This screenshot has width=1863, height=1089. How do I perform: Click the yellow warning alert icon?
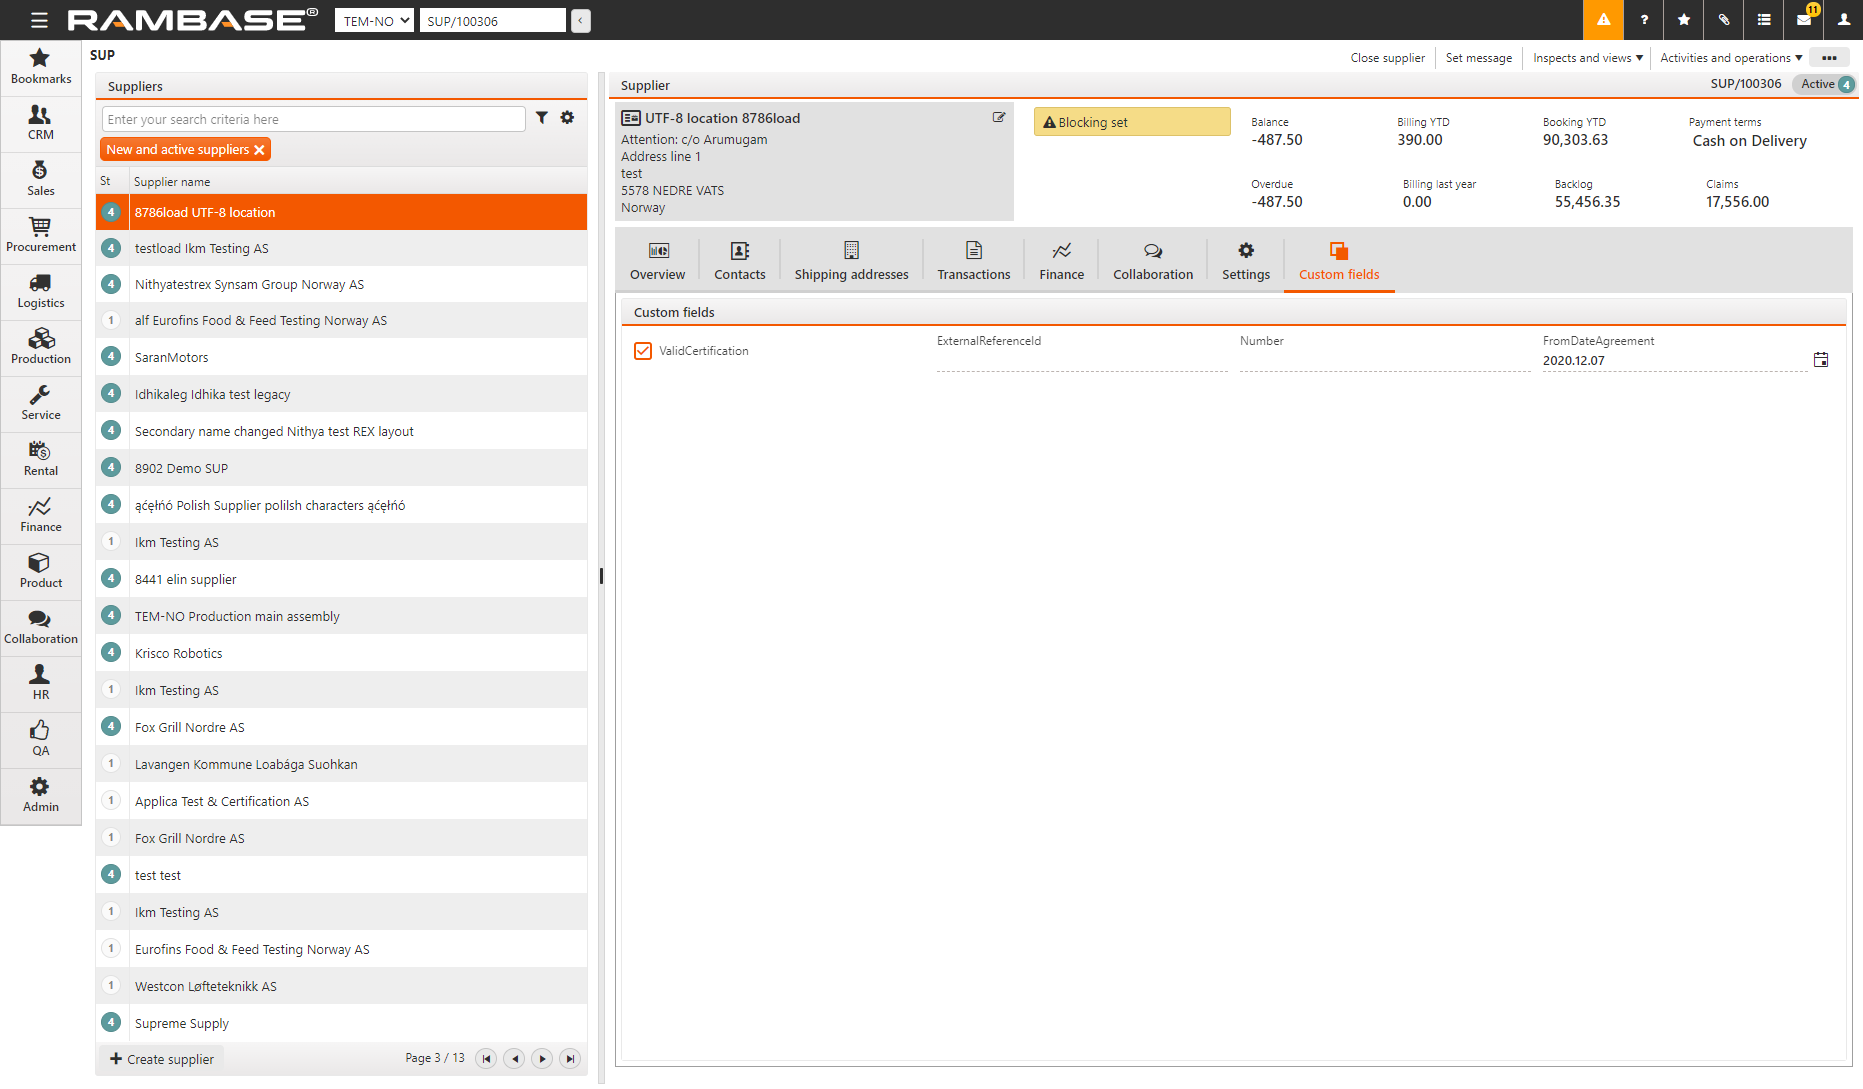(1603, 20)
